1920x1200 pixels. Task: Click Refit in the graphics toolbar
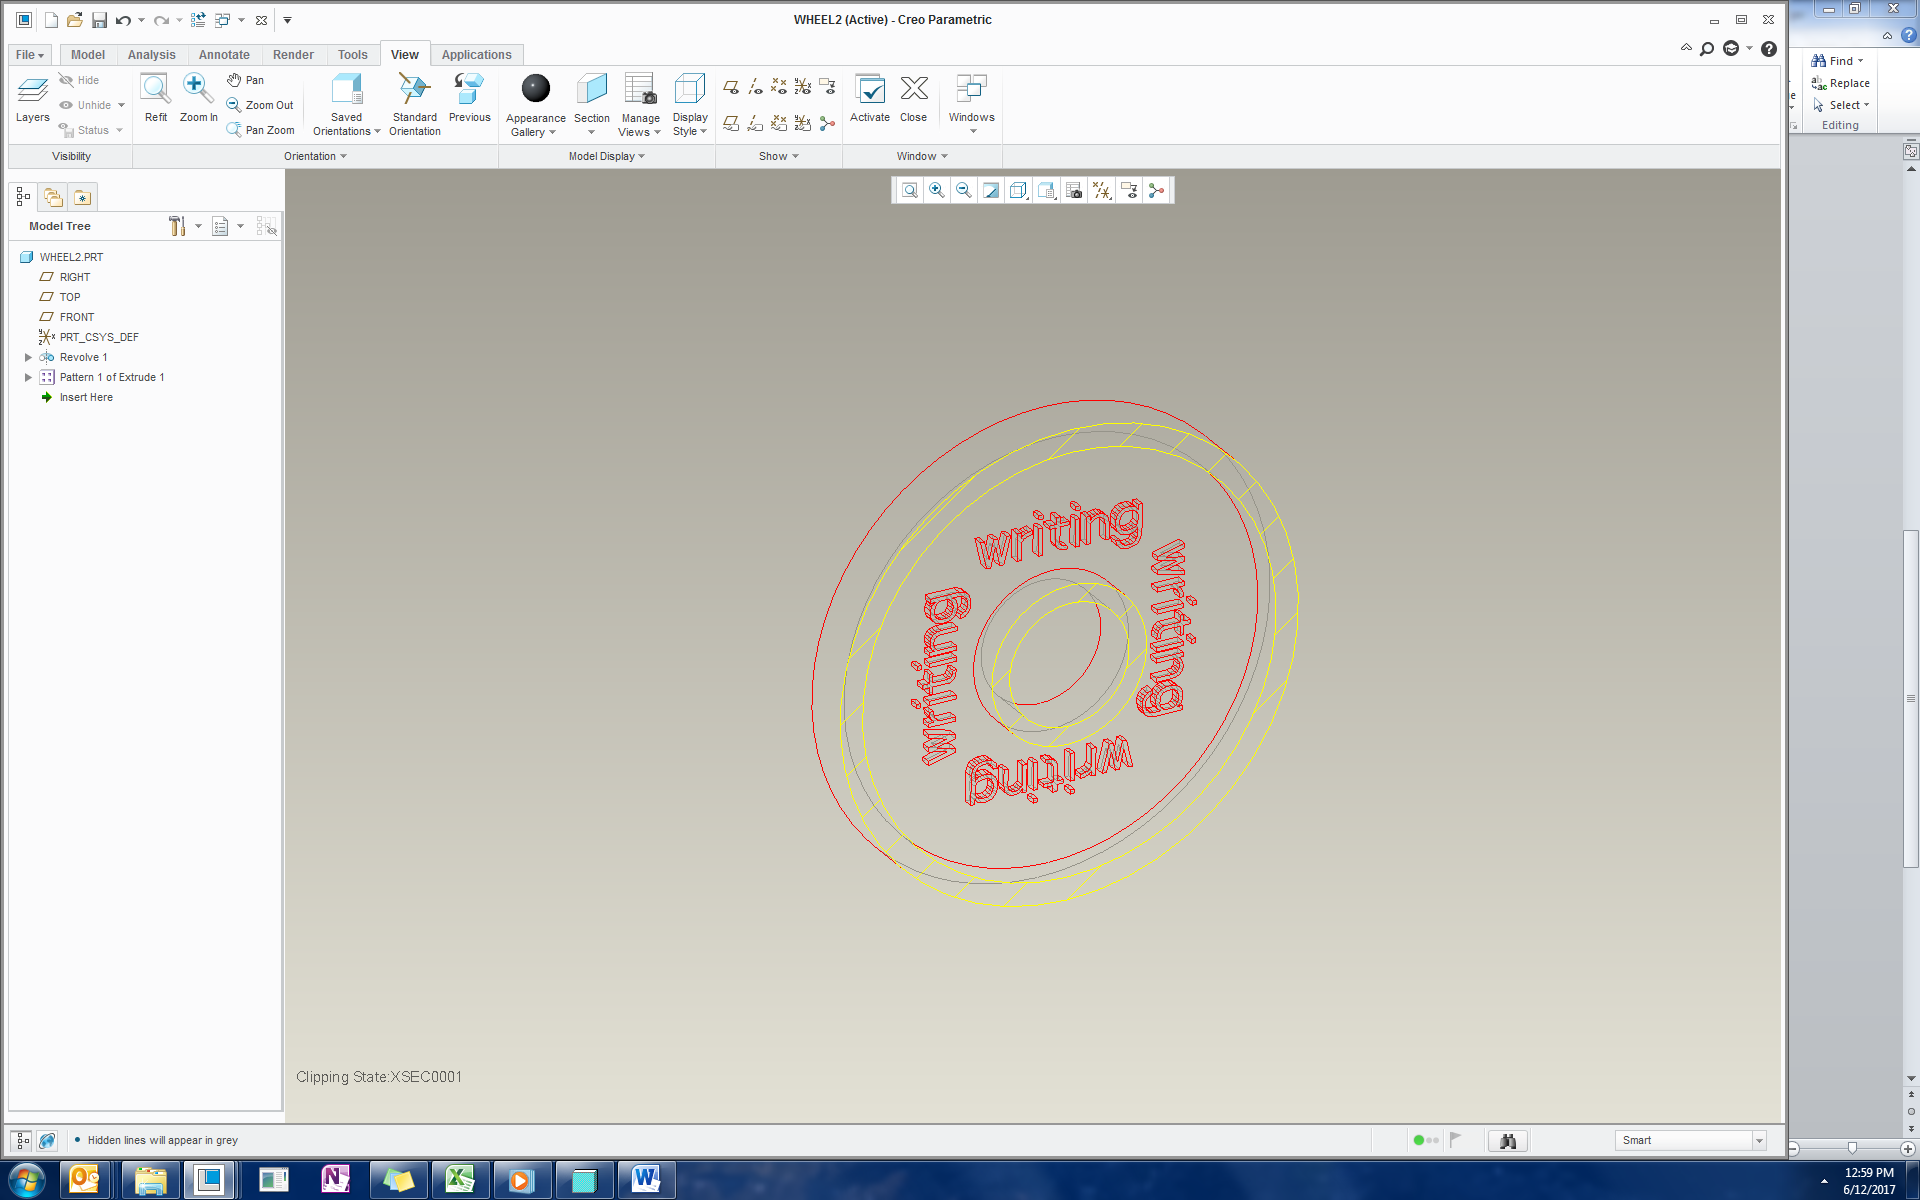909,191
